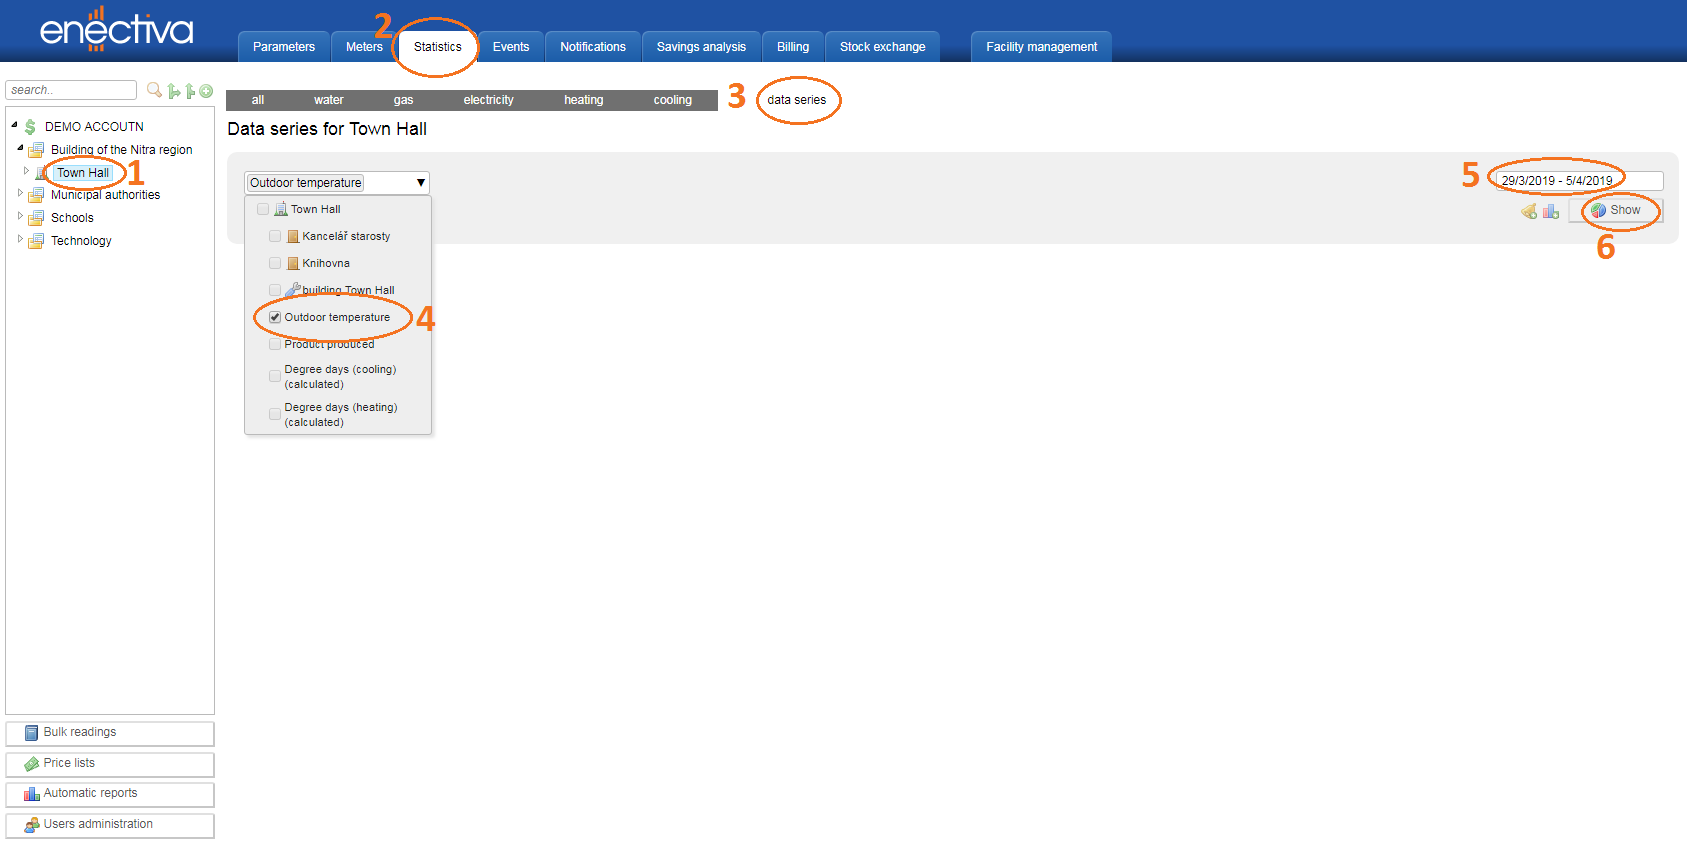Select the electricity filter tab
Image resolution: width=1687 pixels, height=850 pixels.
click(488, 100)
